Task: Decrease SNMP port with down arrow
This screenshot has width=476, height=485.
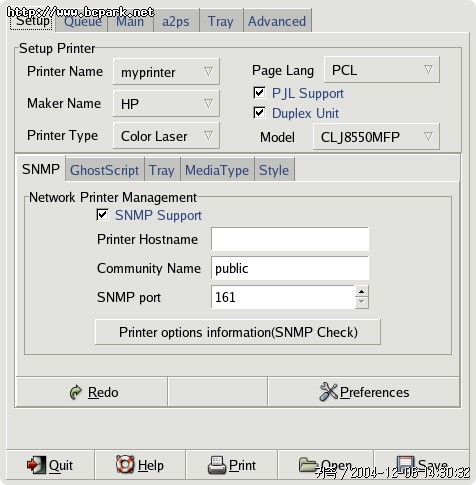Action: coord(362,302)
